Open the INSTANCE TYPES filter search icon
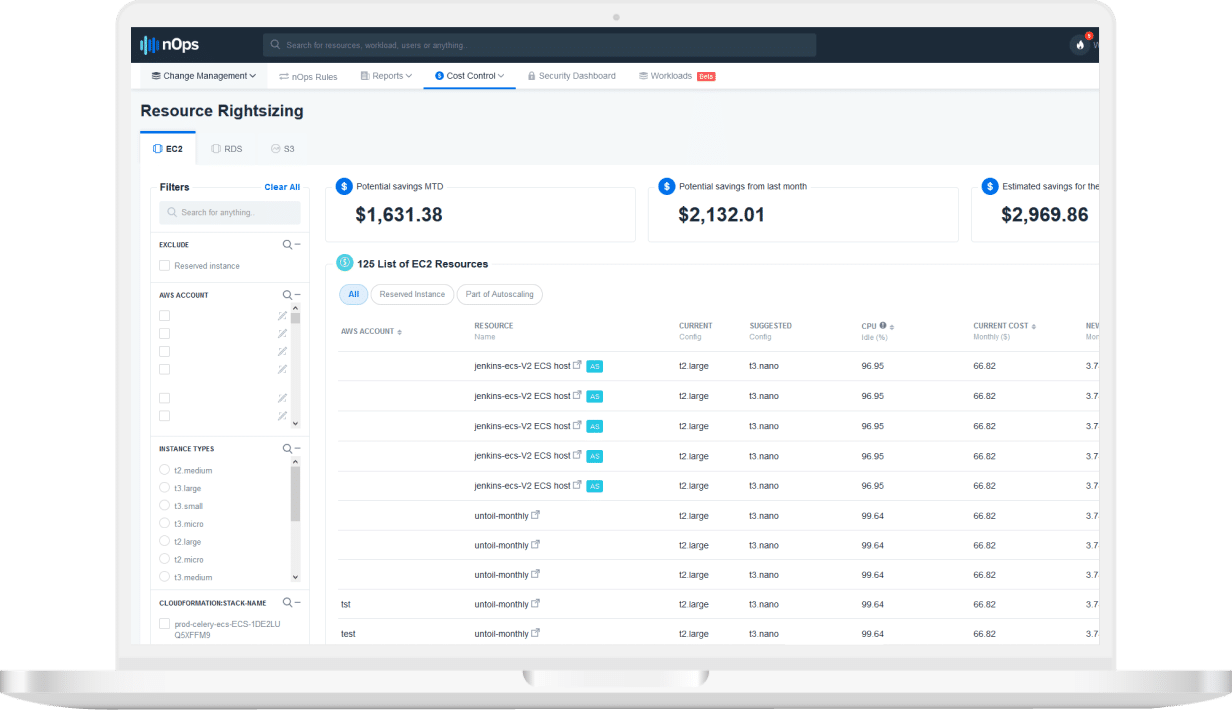Screen dimensions: 1232x710 coord(287,449)
